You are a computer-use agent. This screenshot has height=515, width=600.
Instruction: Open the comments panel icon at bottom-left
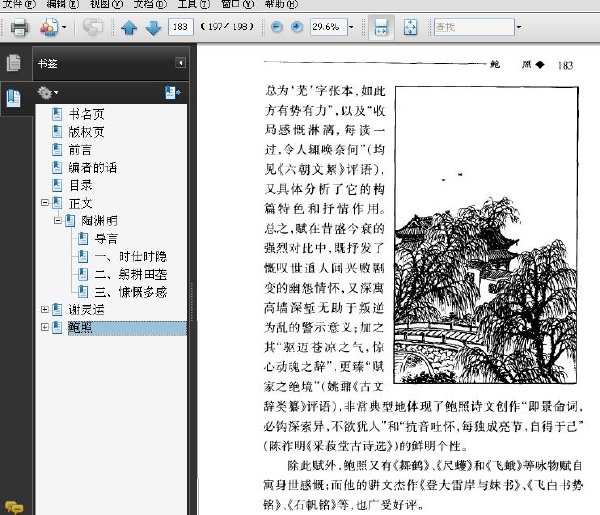coord(14,507)
